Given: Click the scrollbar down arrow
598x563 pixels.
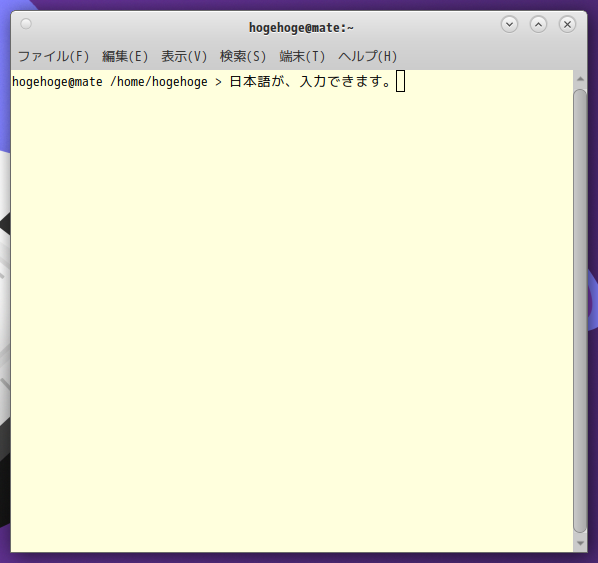Looking at the screenshot, I should [580, 543].
